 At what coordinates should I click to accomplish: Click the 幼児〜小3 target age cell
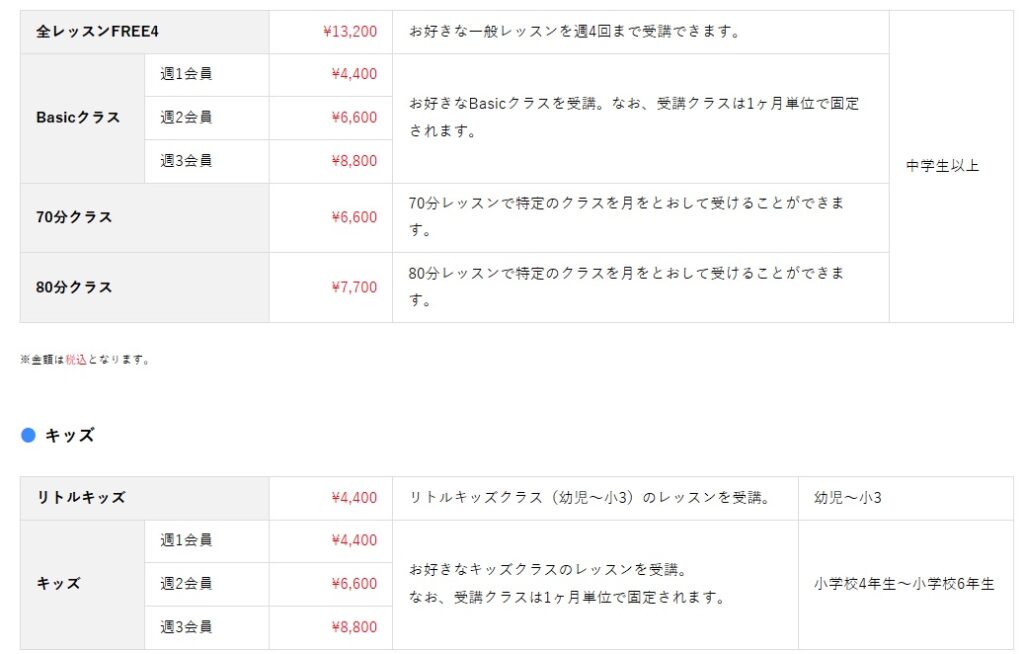848,497
